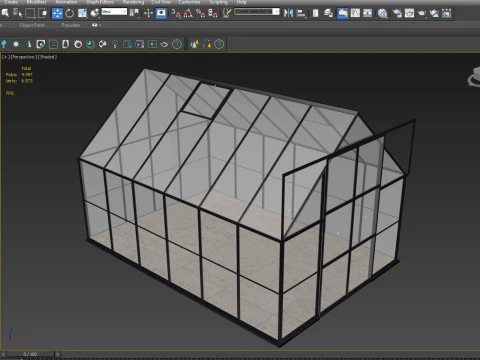This screenshot has height=360, width=480.
Task: Open the [Perspective] viewport menu
Action: 23,57
